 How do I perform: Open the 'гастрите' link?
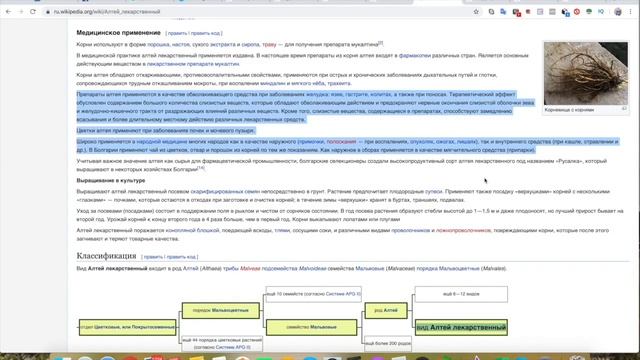click(357, 94)
